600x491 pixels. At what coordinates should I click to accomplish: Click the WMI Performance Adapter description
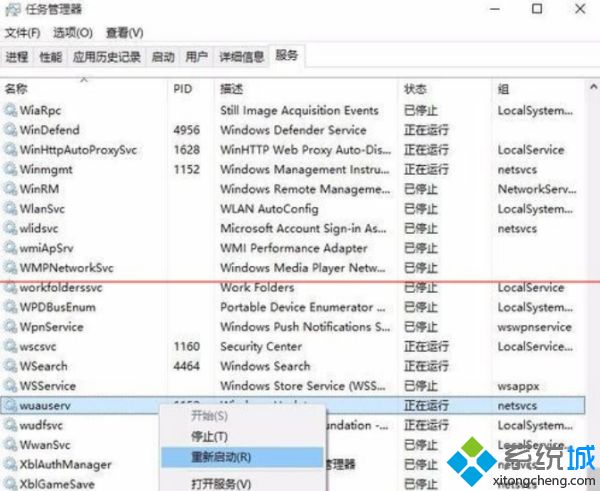(x=293, y=248)
